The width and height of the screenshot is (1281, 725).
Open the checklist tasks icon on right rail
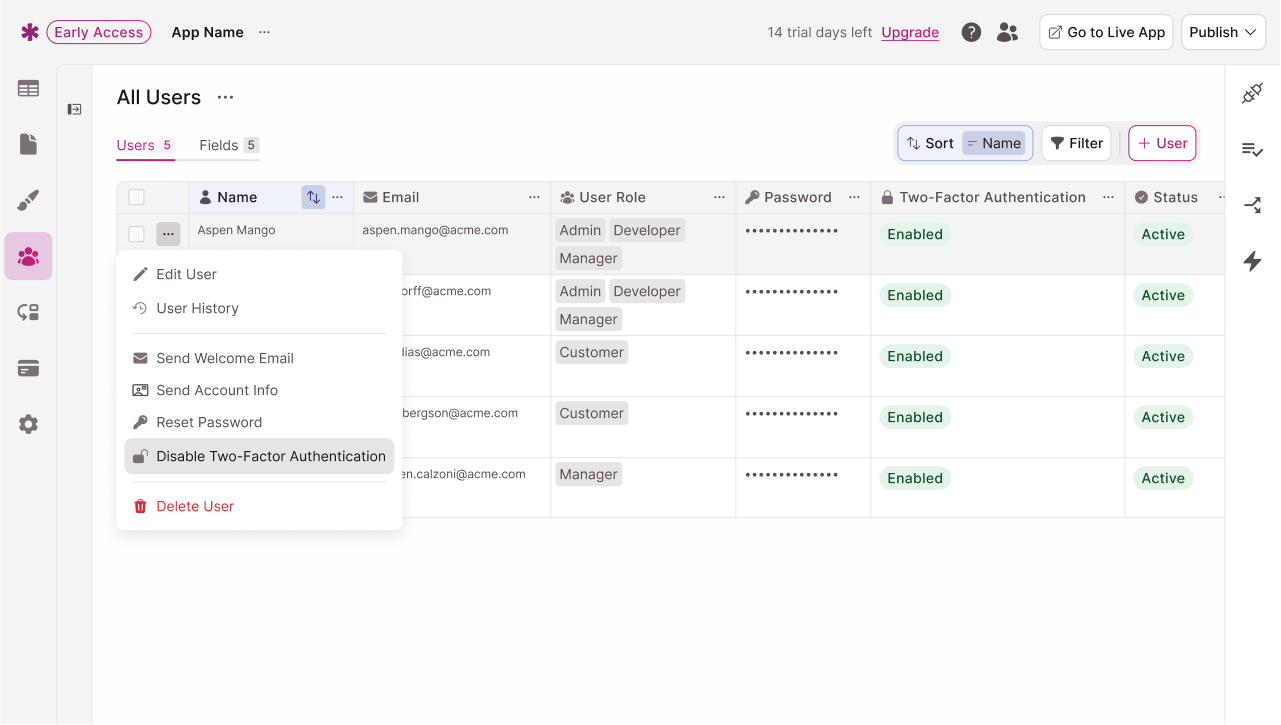[x=1252, y=149]
